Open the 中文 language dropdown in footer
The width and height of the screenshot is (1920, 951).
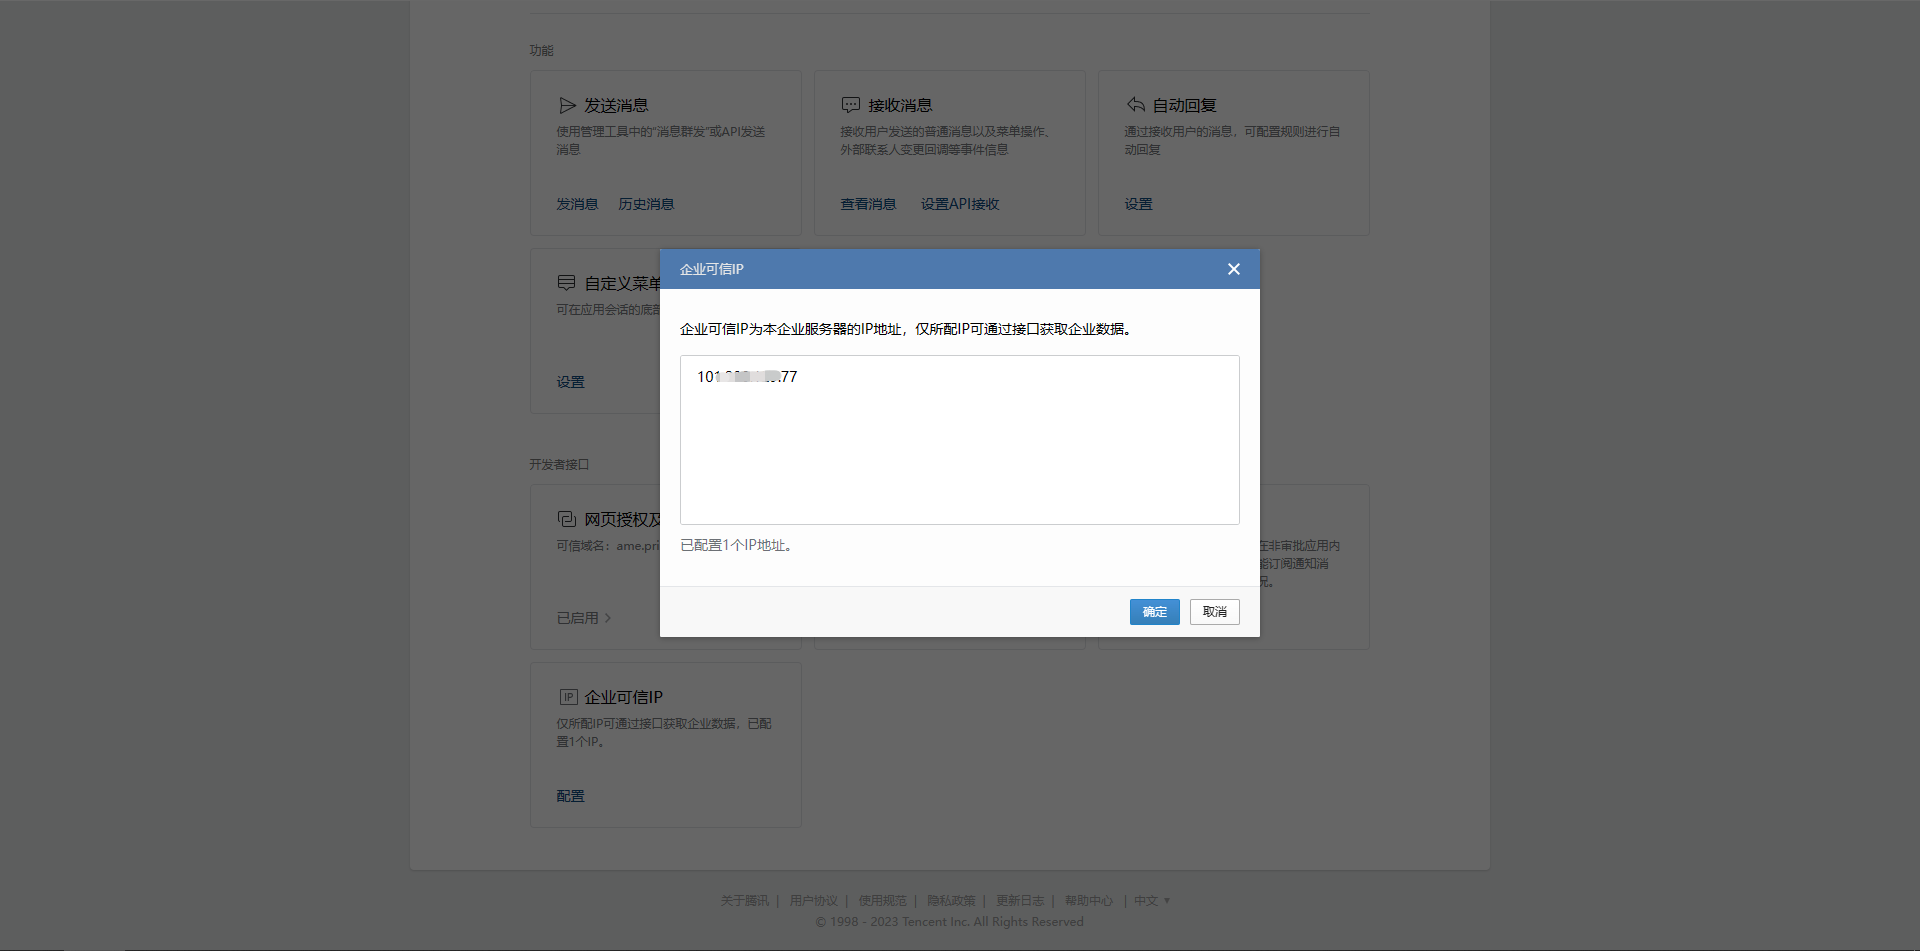point(1151,901)
